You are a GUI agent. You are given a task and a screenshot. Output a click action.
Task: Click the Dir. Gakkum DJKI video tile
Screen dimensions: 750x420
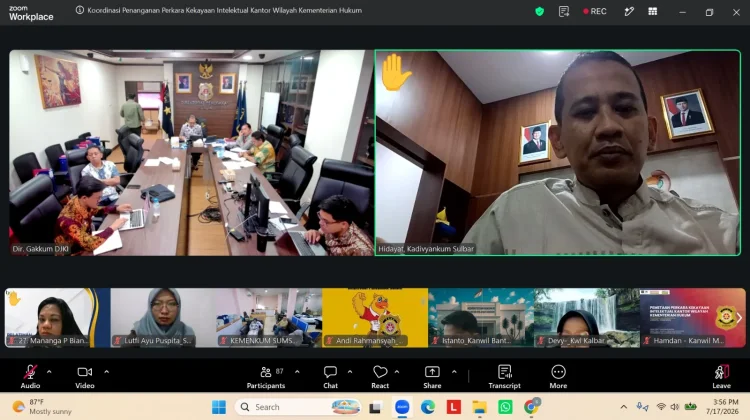coord(191,153)
